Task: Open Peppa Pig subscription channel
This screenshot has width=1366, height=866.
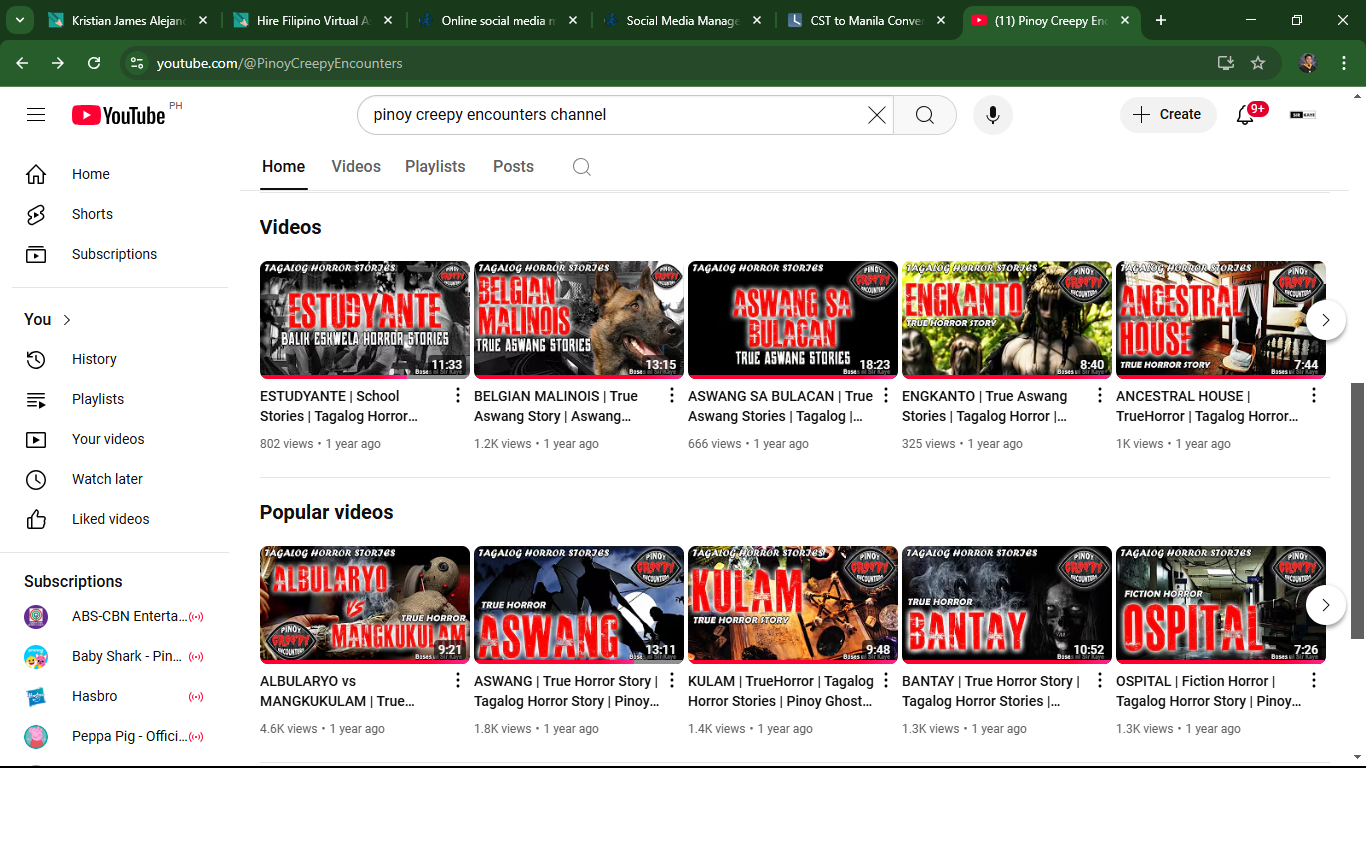Action: (120, 736)
